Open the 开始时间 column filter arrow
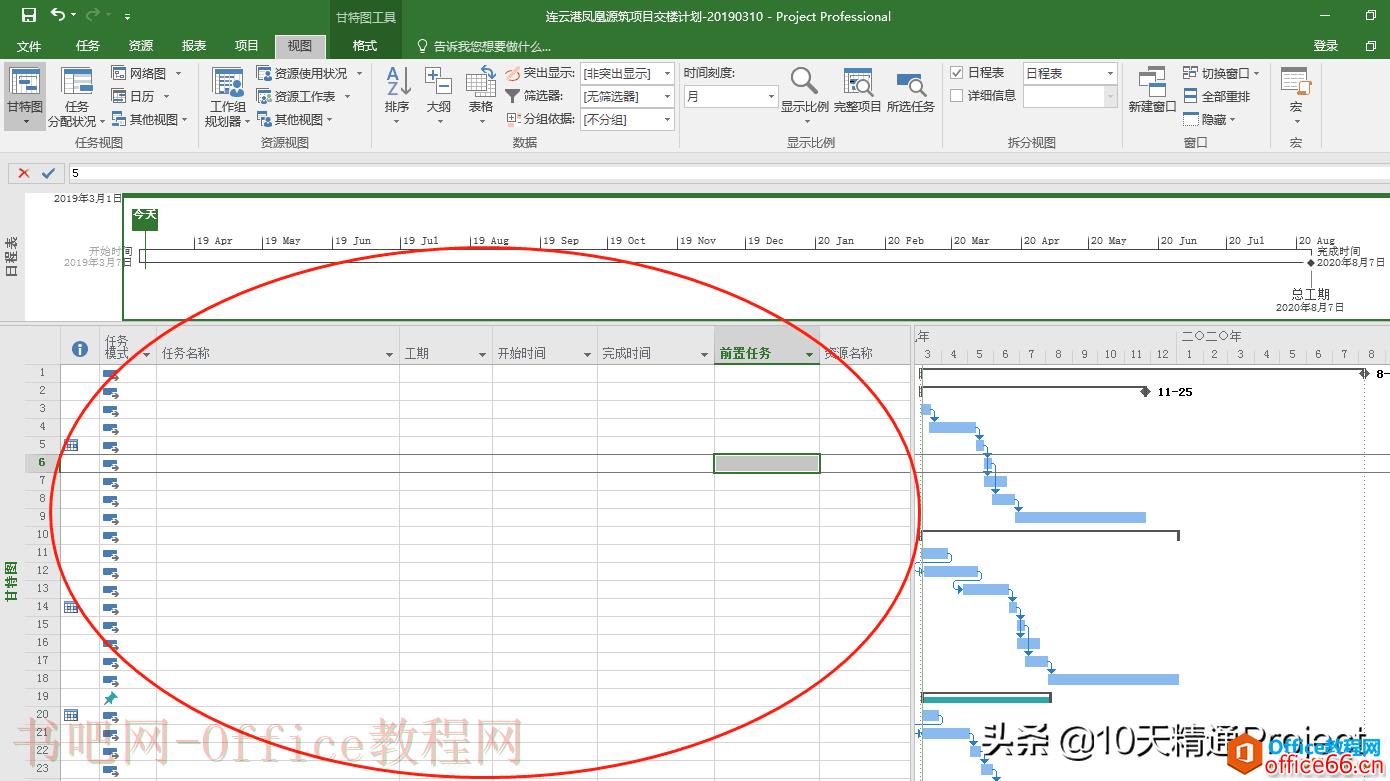 [x=587, y=355]
